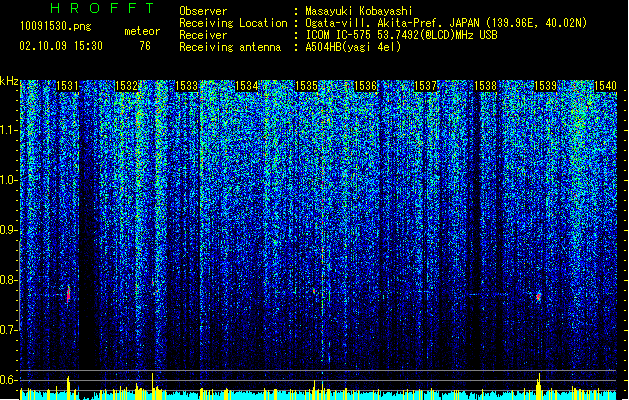Image resolution: width=629 pixels, height=400 pixels.
Task: Click the HROFFT title text
Action: [x=102, y=8]
